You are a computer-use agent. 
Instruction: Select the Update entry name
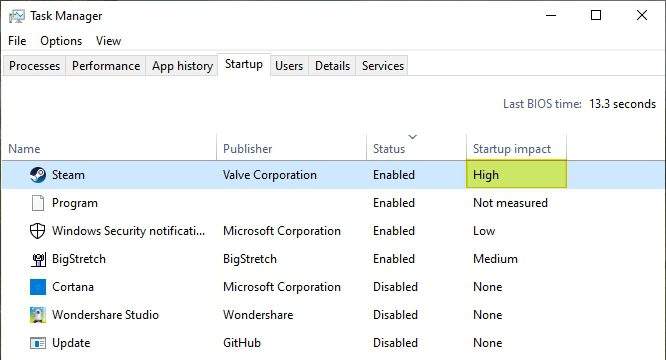click(71, 343)
